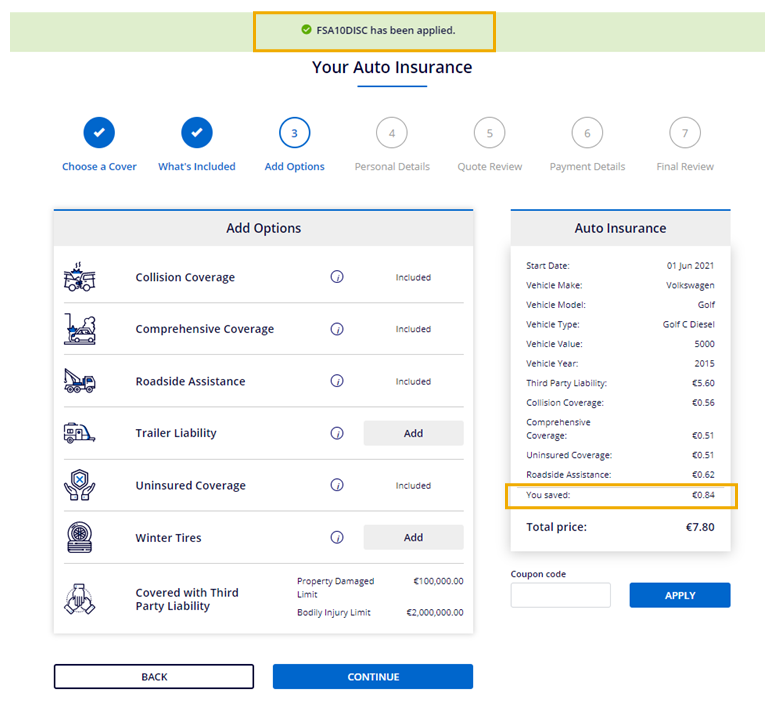766x717 pixels.
Task: Click the Trailer Liability caravan icon
Action: [x=80, y=433]
